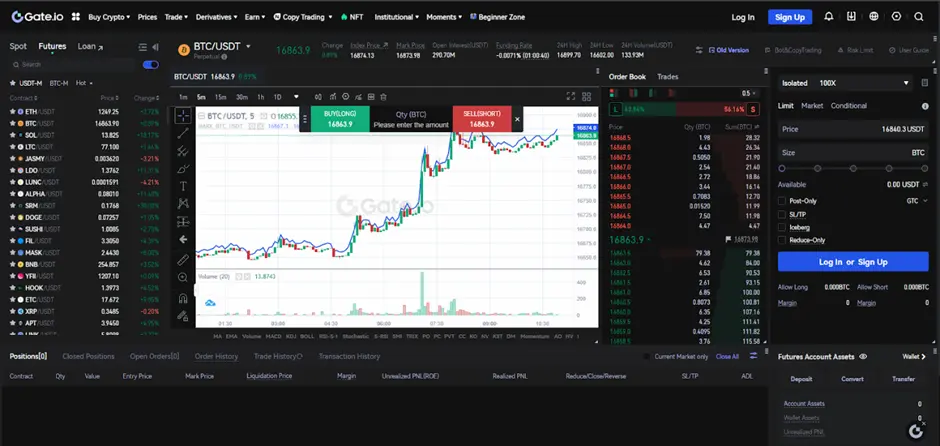
Task: Expand more chart timeframes dropdown
Action: [x=296, y=97]
